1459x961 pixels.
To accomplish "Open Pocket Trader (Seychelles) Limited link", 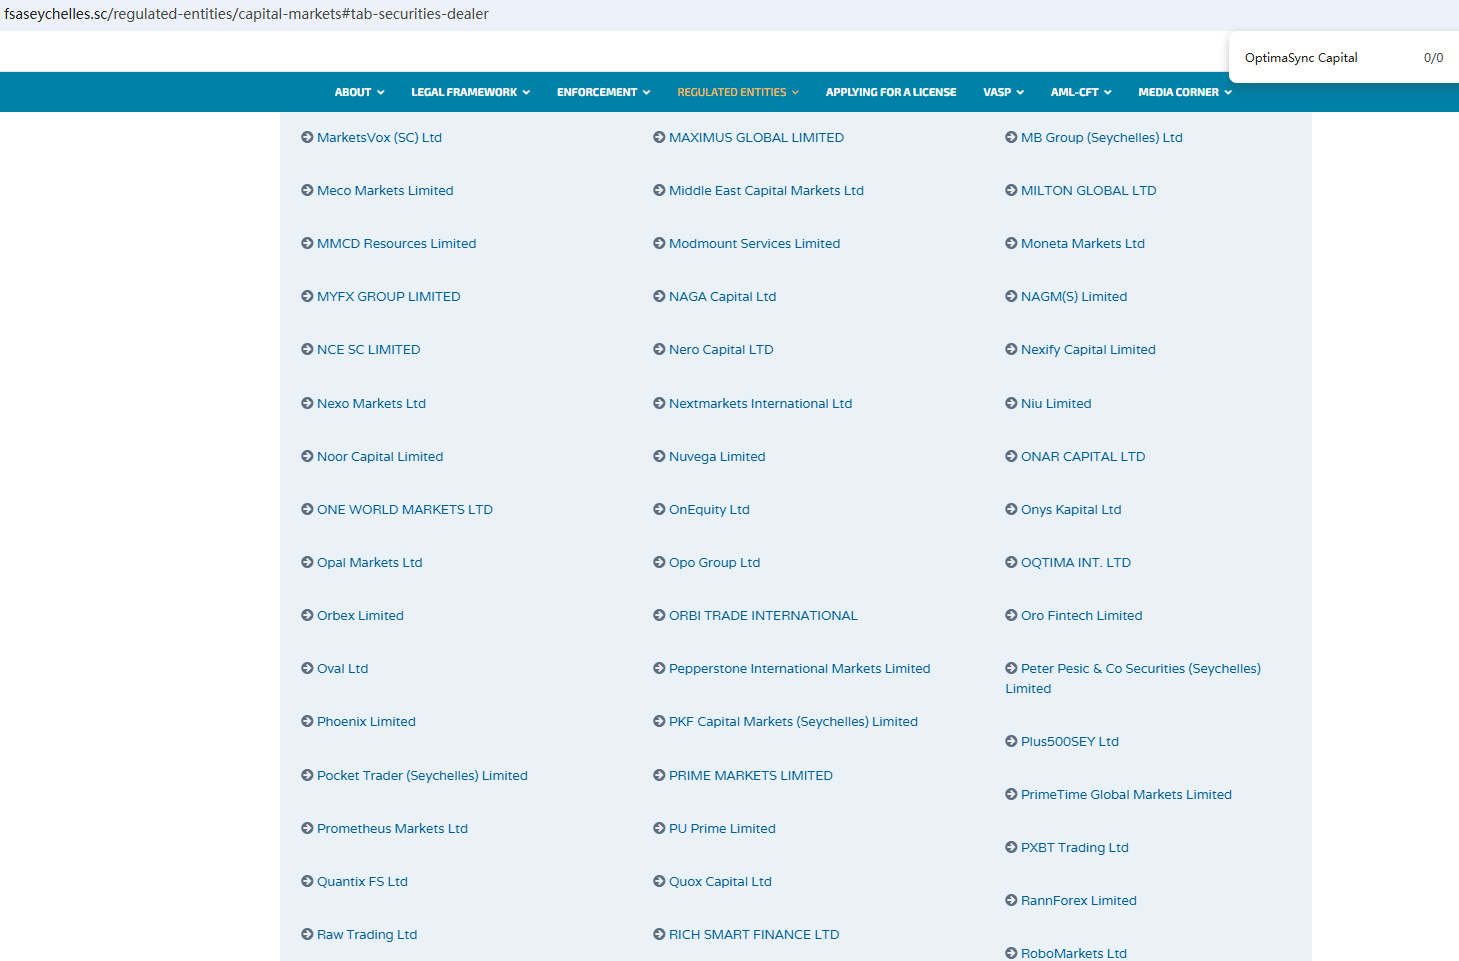I will tap(422, 775).
